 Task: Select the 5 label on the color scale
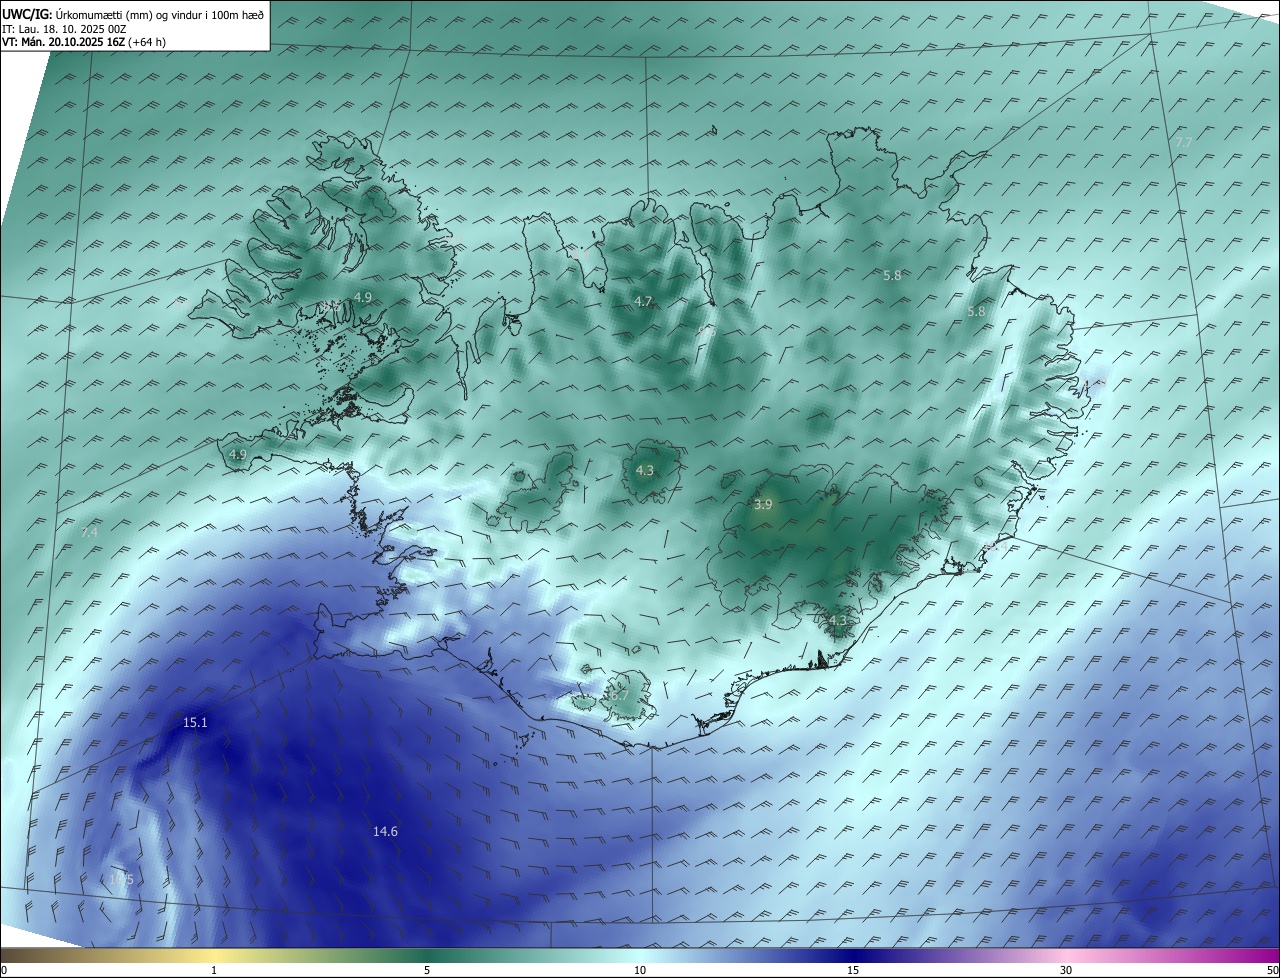point(427,970)
